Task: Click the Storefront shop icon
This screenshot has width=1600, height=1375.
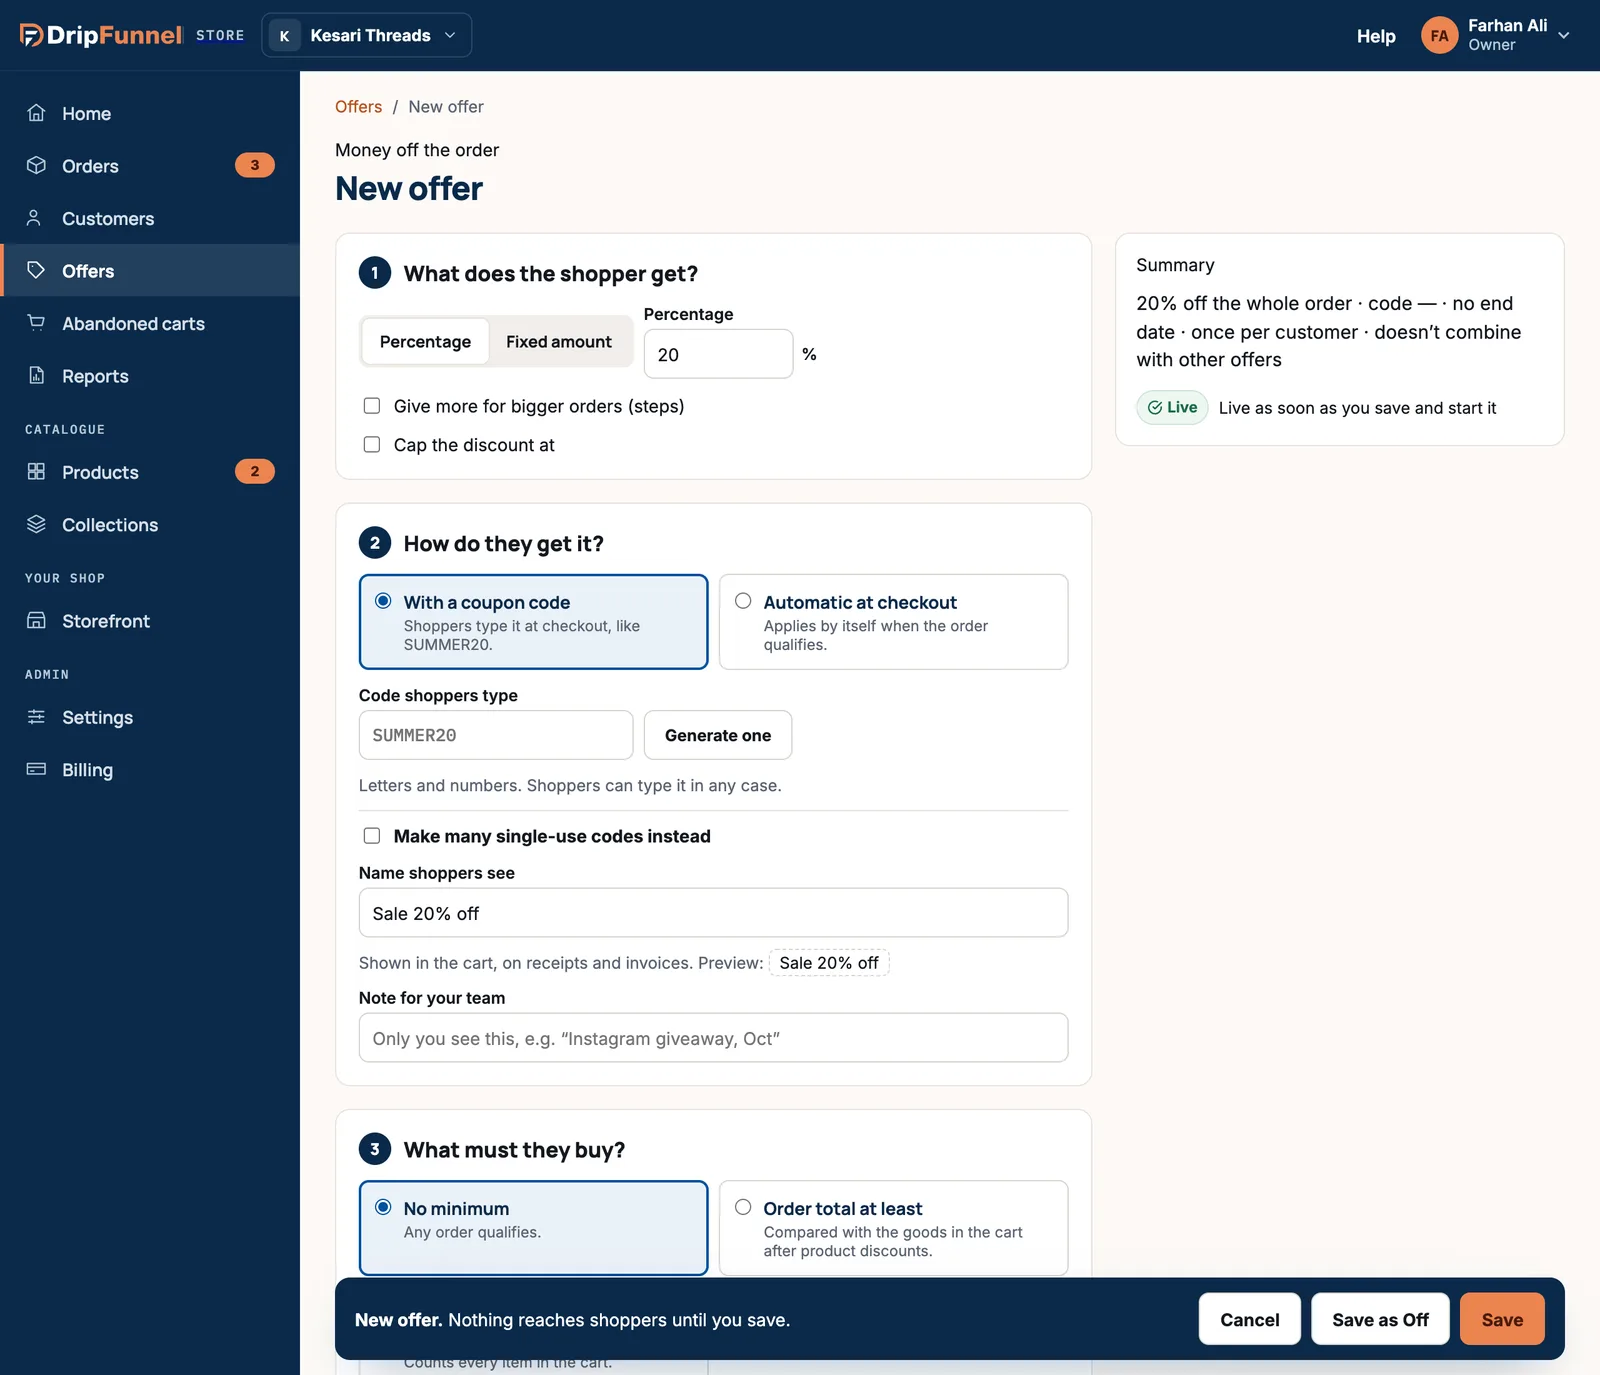Action: point(36,620)
